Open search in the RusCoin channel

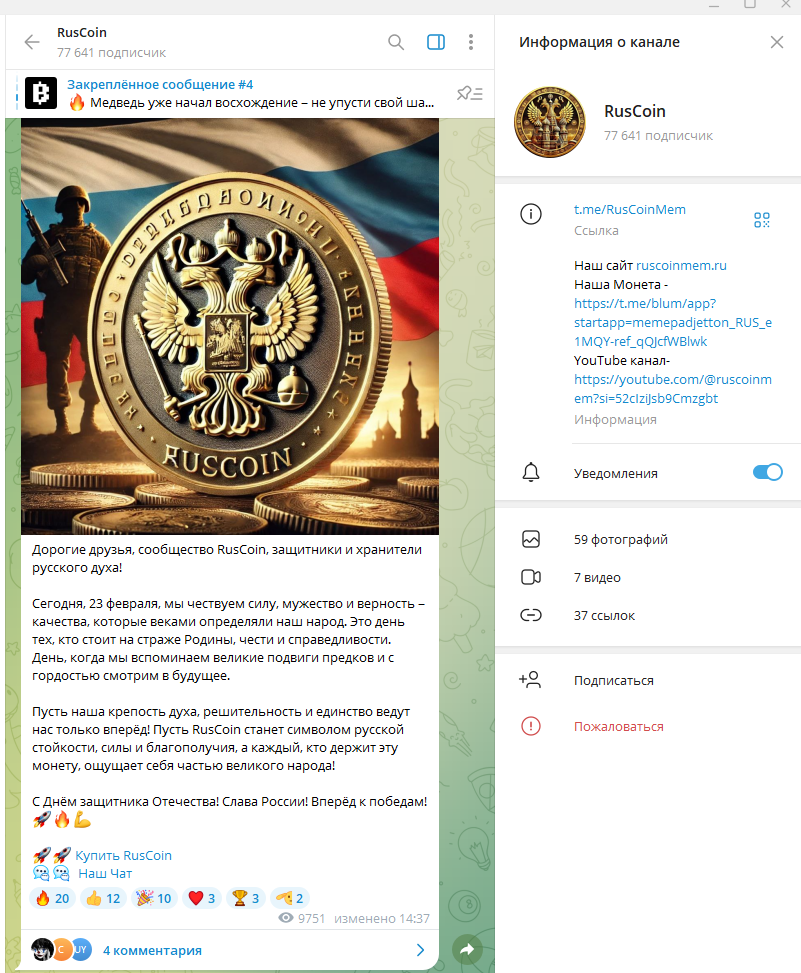click(396, 42)
